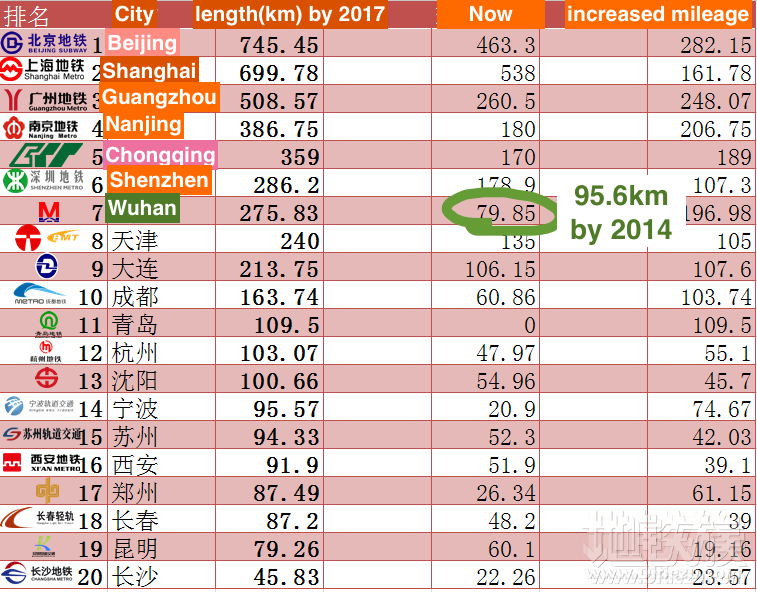Click the 95.6km by 2014 note
This screenshot has width=757, height=592.
coord(621,212)
